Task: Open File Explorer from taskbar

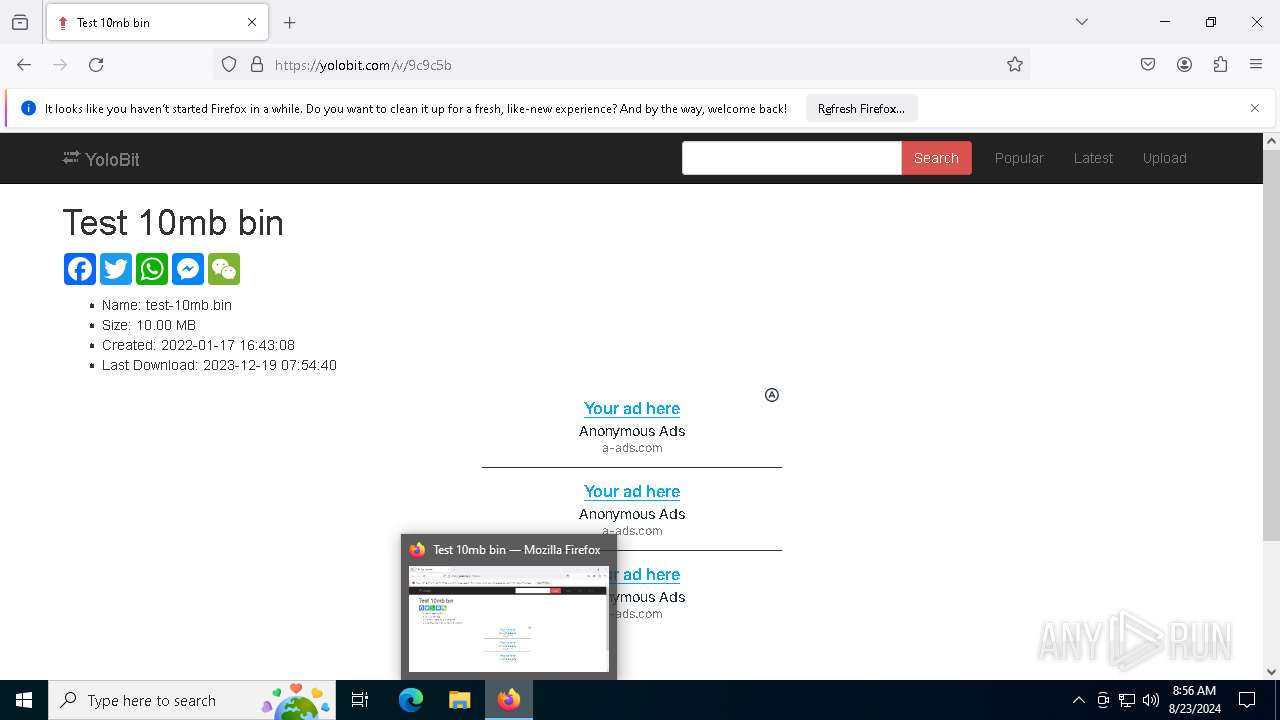Action: (459, 700)
